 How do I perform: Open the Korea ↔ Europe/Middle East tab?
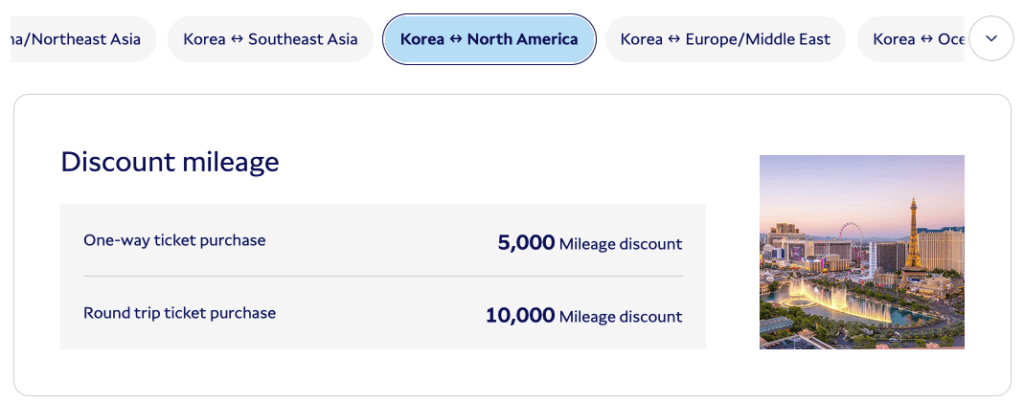point(725,40)
